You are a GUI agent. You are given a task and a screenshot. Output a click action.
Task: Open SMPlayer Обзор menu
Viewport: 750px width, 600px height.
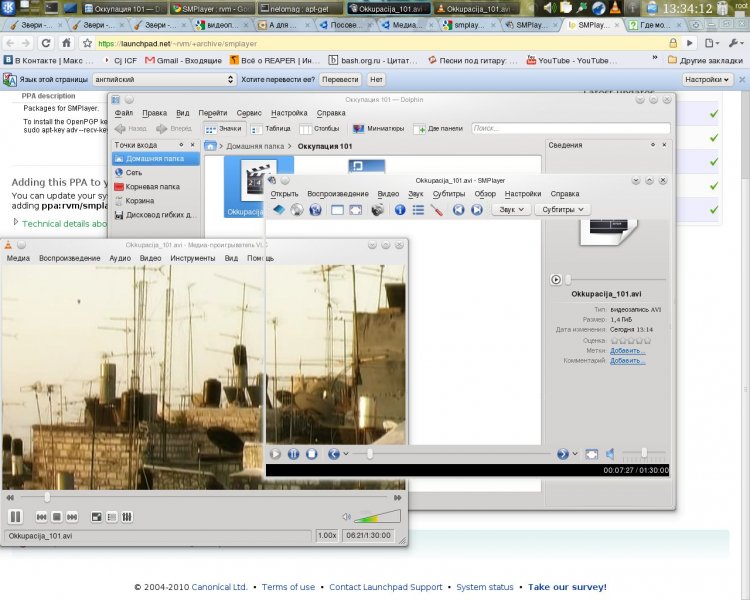tap(485, 194)
